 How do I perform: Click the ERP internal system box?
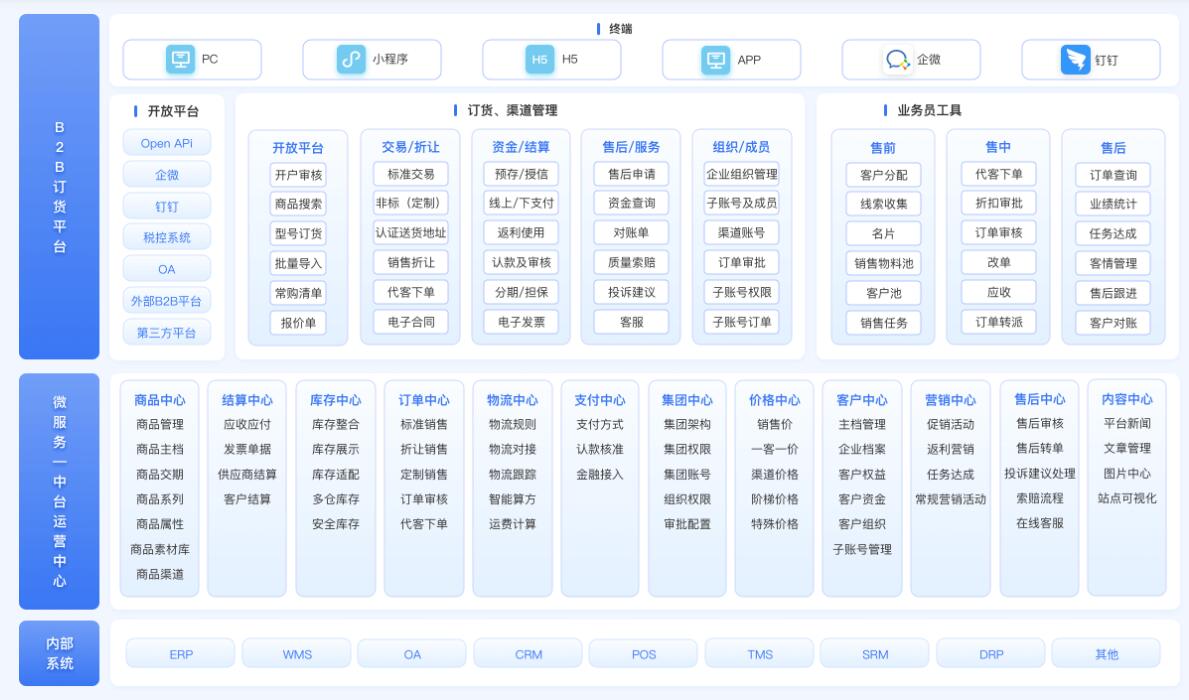(181, 654)
